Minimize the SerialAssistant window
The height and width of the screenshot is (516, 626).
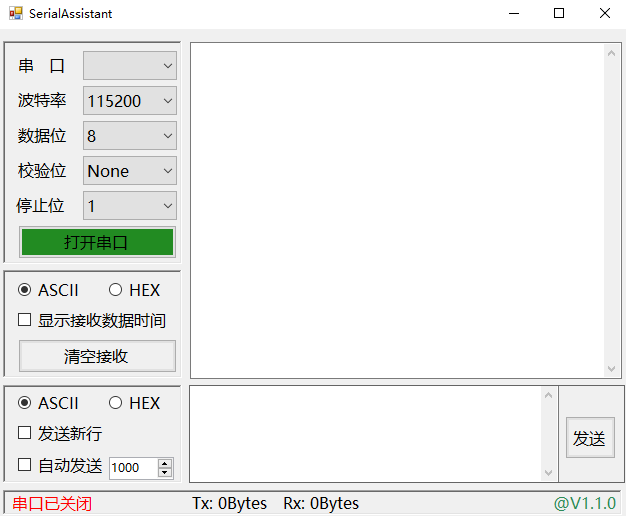pos(514,14)
